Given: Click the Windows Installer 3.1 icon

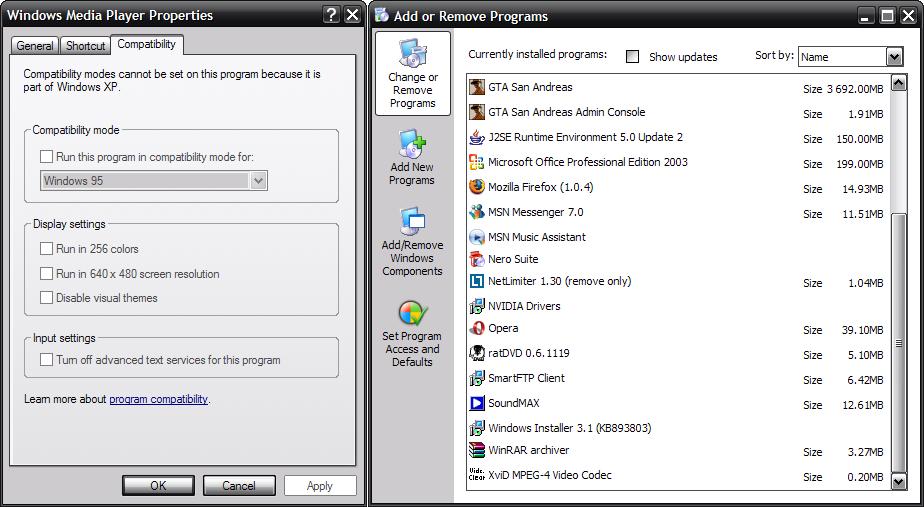Looking at the screenshot, I should click(x=477, y=428).
